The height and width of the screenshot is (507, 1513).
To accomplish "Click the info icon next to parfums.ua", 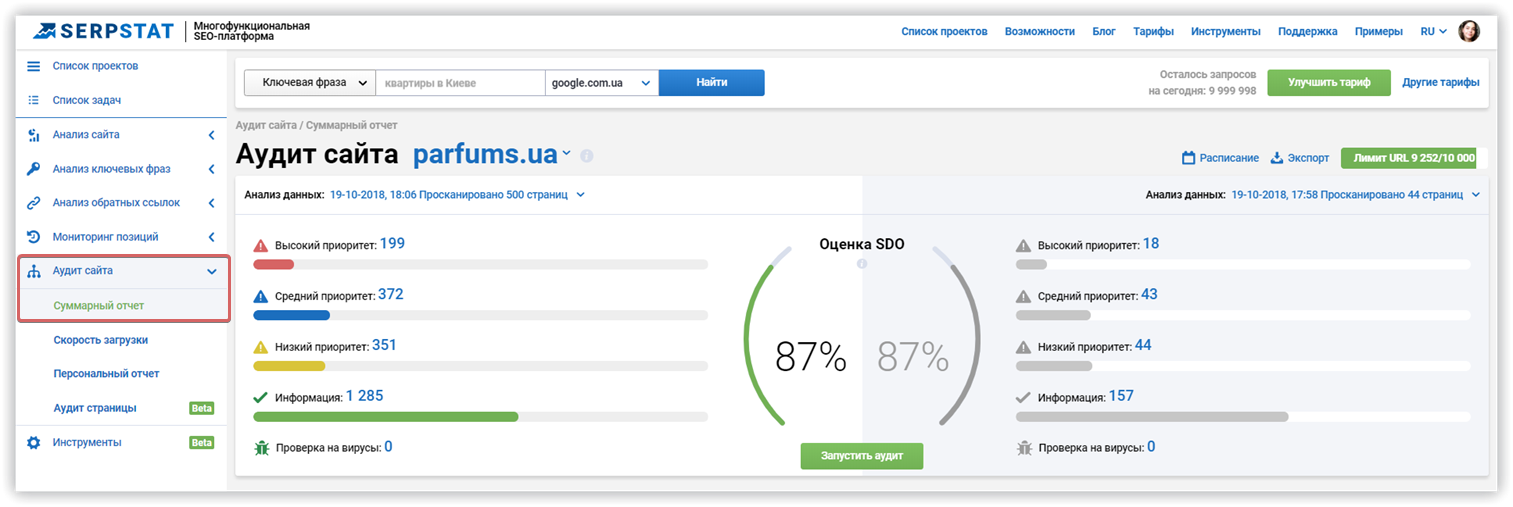I will (587, 156).
